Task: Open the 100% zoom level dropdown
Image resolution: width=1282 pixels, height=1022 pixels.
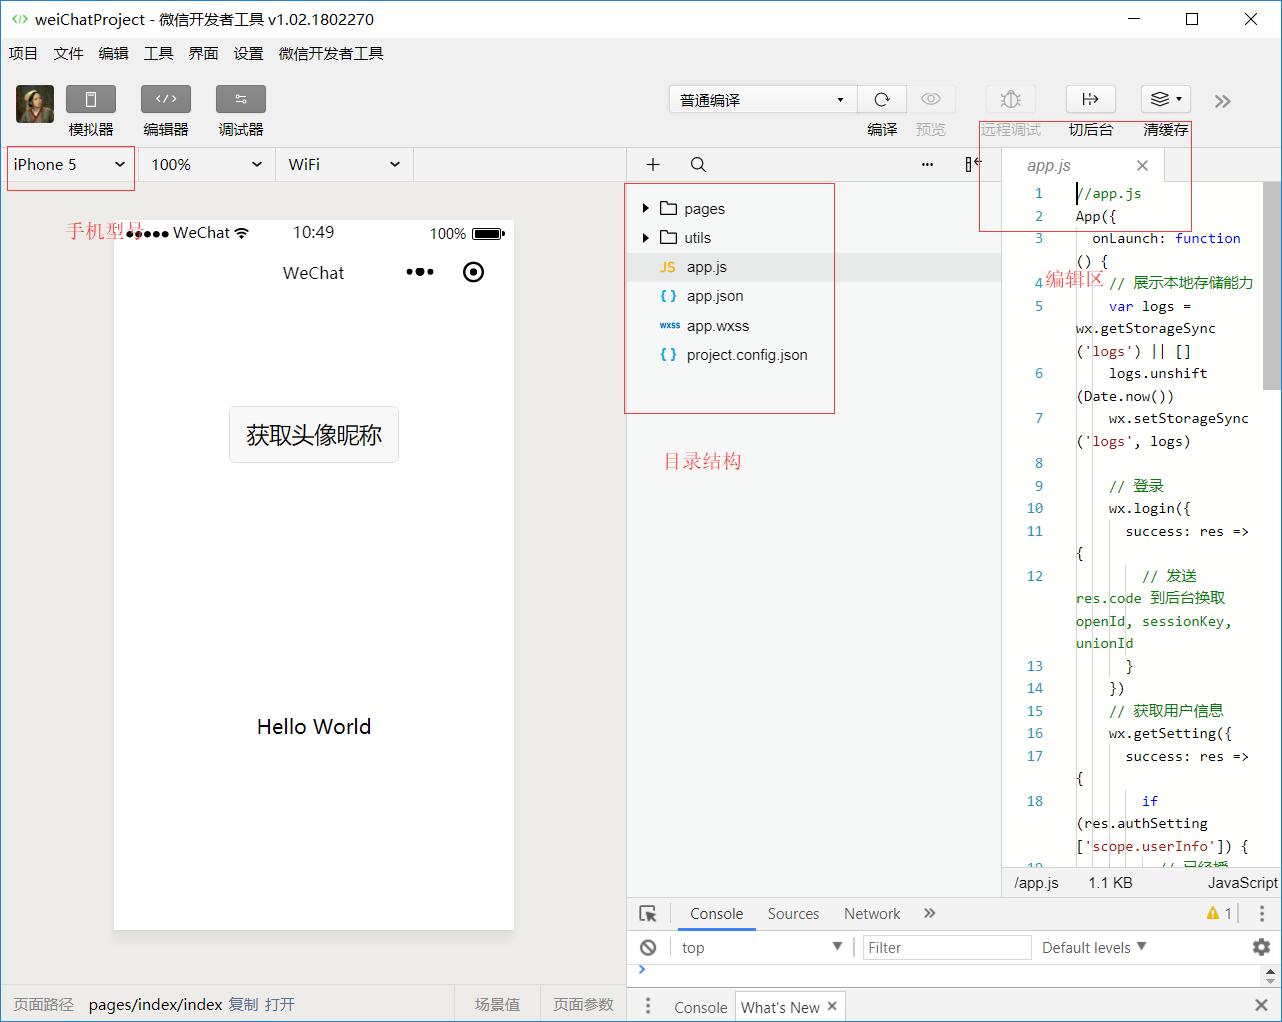Action: pyautogui.click(x=206, y=164)
